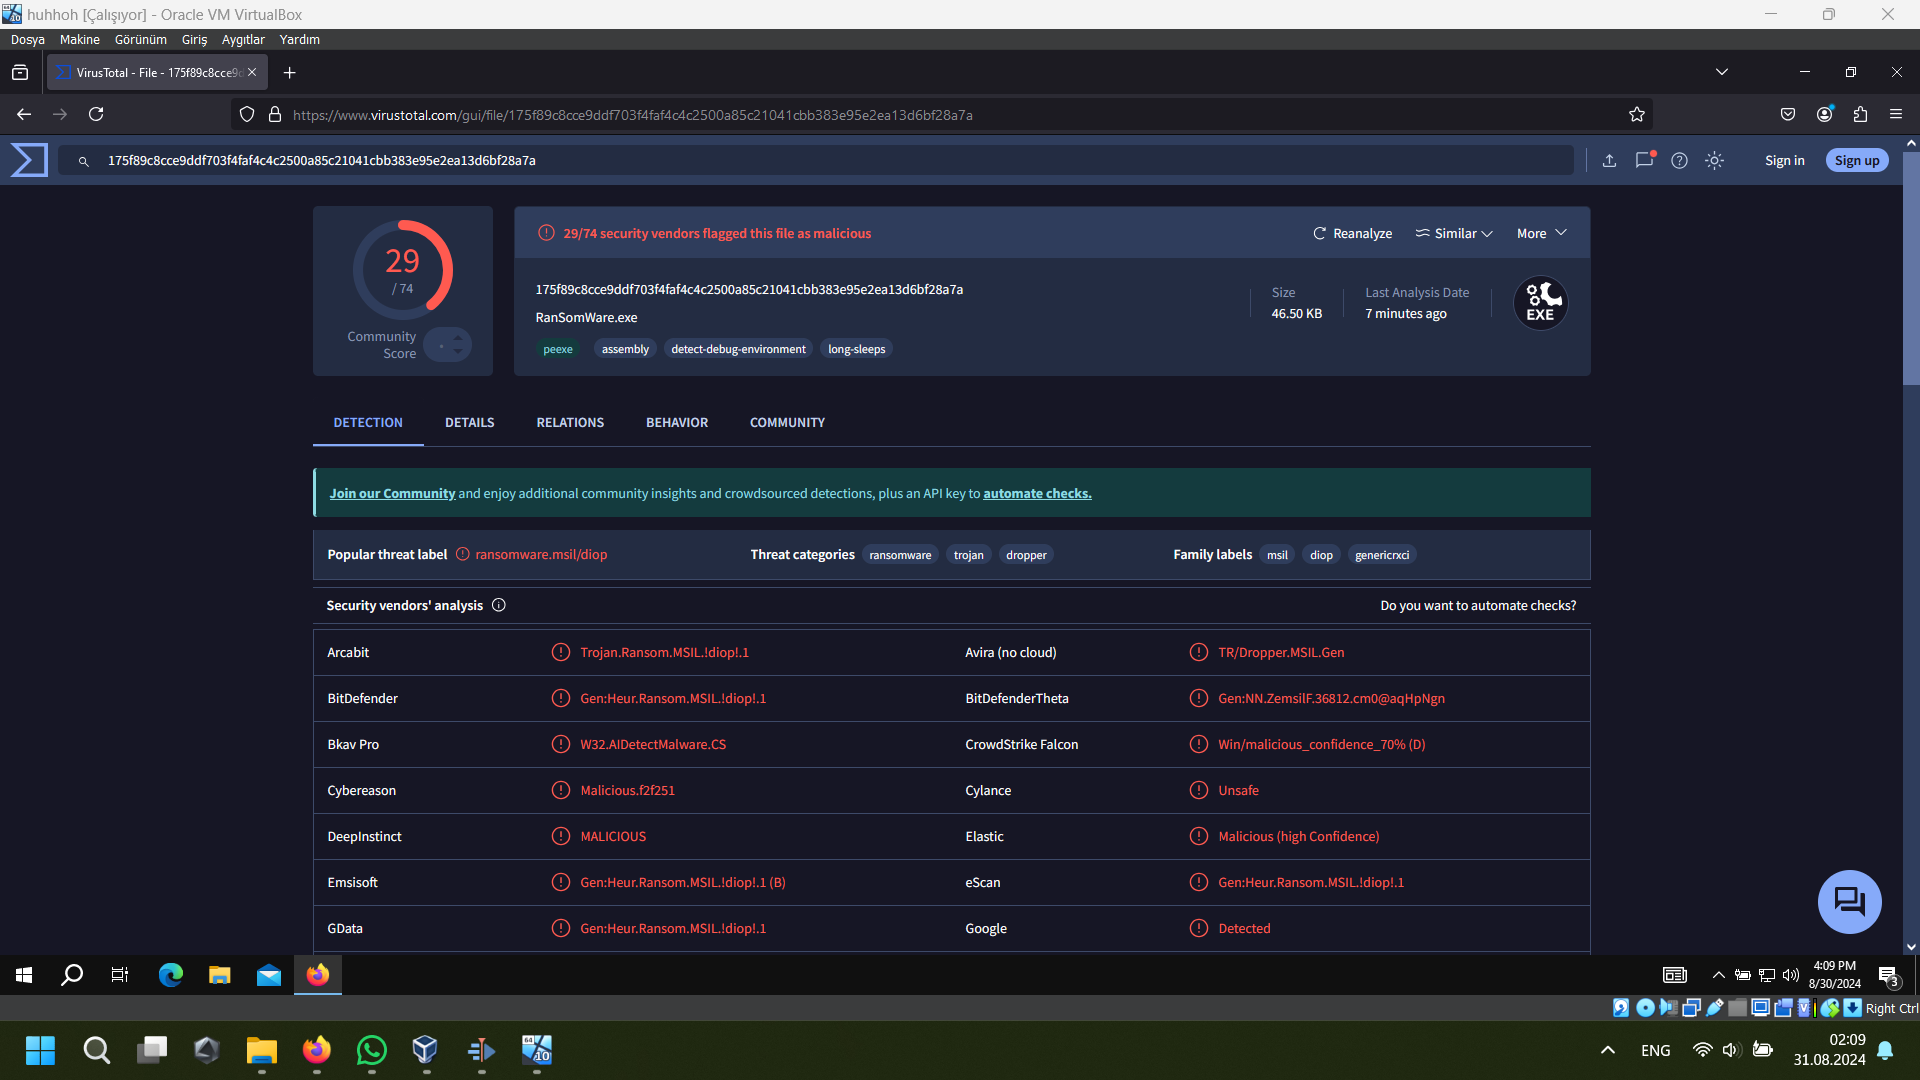Click the Sign up button
The image size is (1920, 1080).
pos(1856,160)
